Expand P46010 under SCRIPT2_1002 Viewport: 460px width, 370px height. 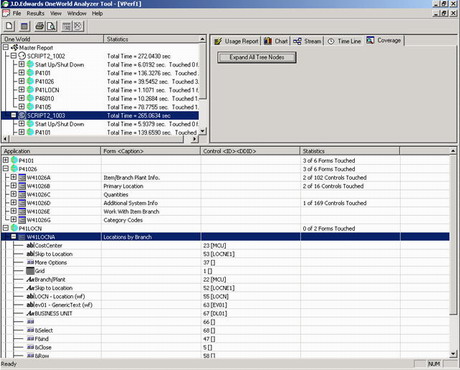[22, 98]
